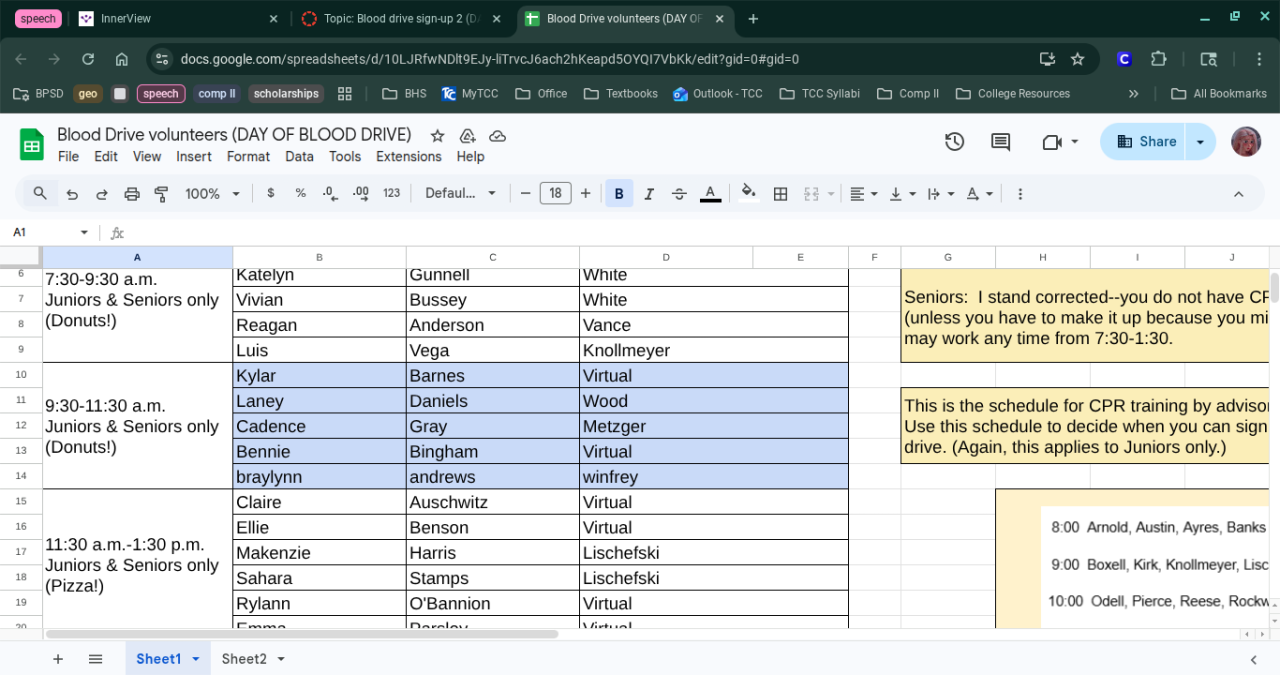
Task: Open the comments panel icon
Action: coord(1000,142)
